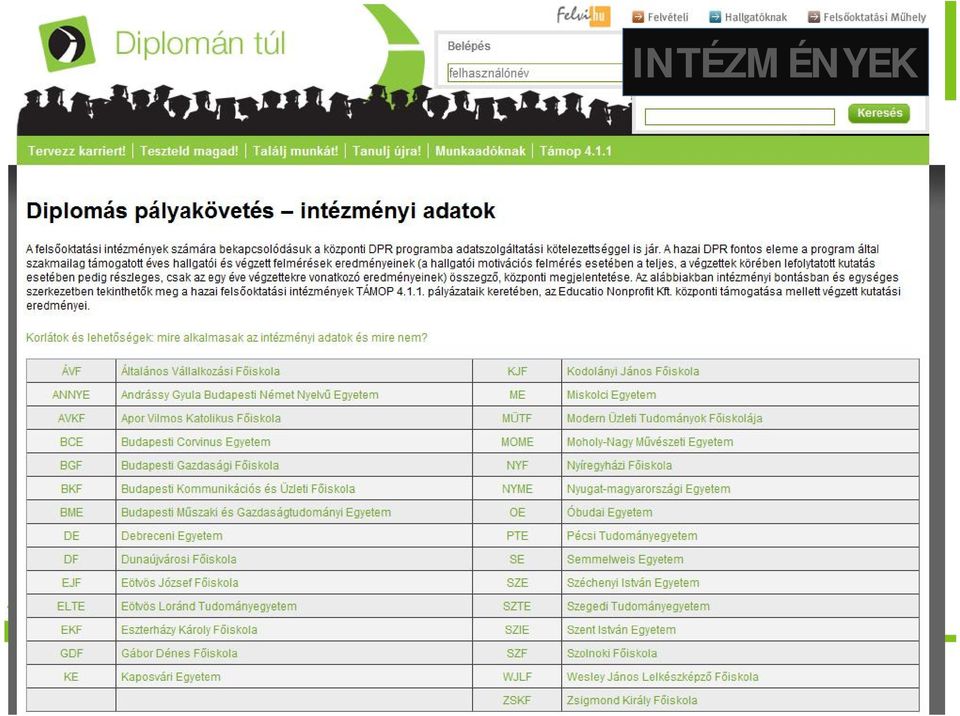This screenshot has height=716, width=960.
Task: Click the orange arrow icon beside Felvételi
Action: pyautogui.click(x=638, y=17)
